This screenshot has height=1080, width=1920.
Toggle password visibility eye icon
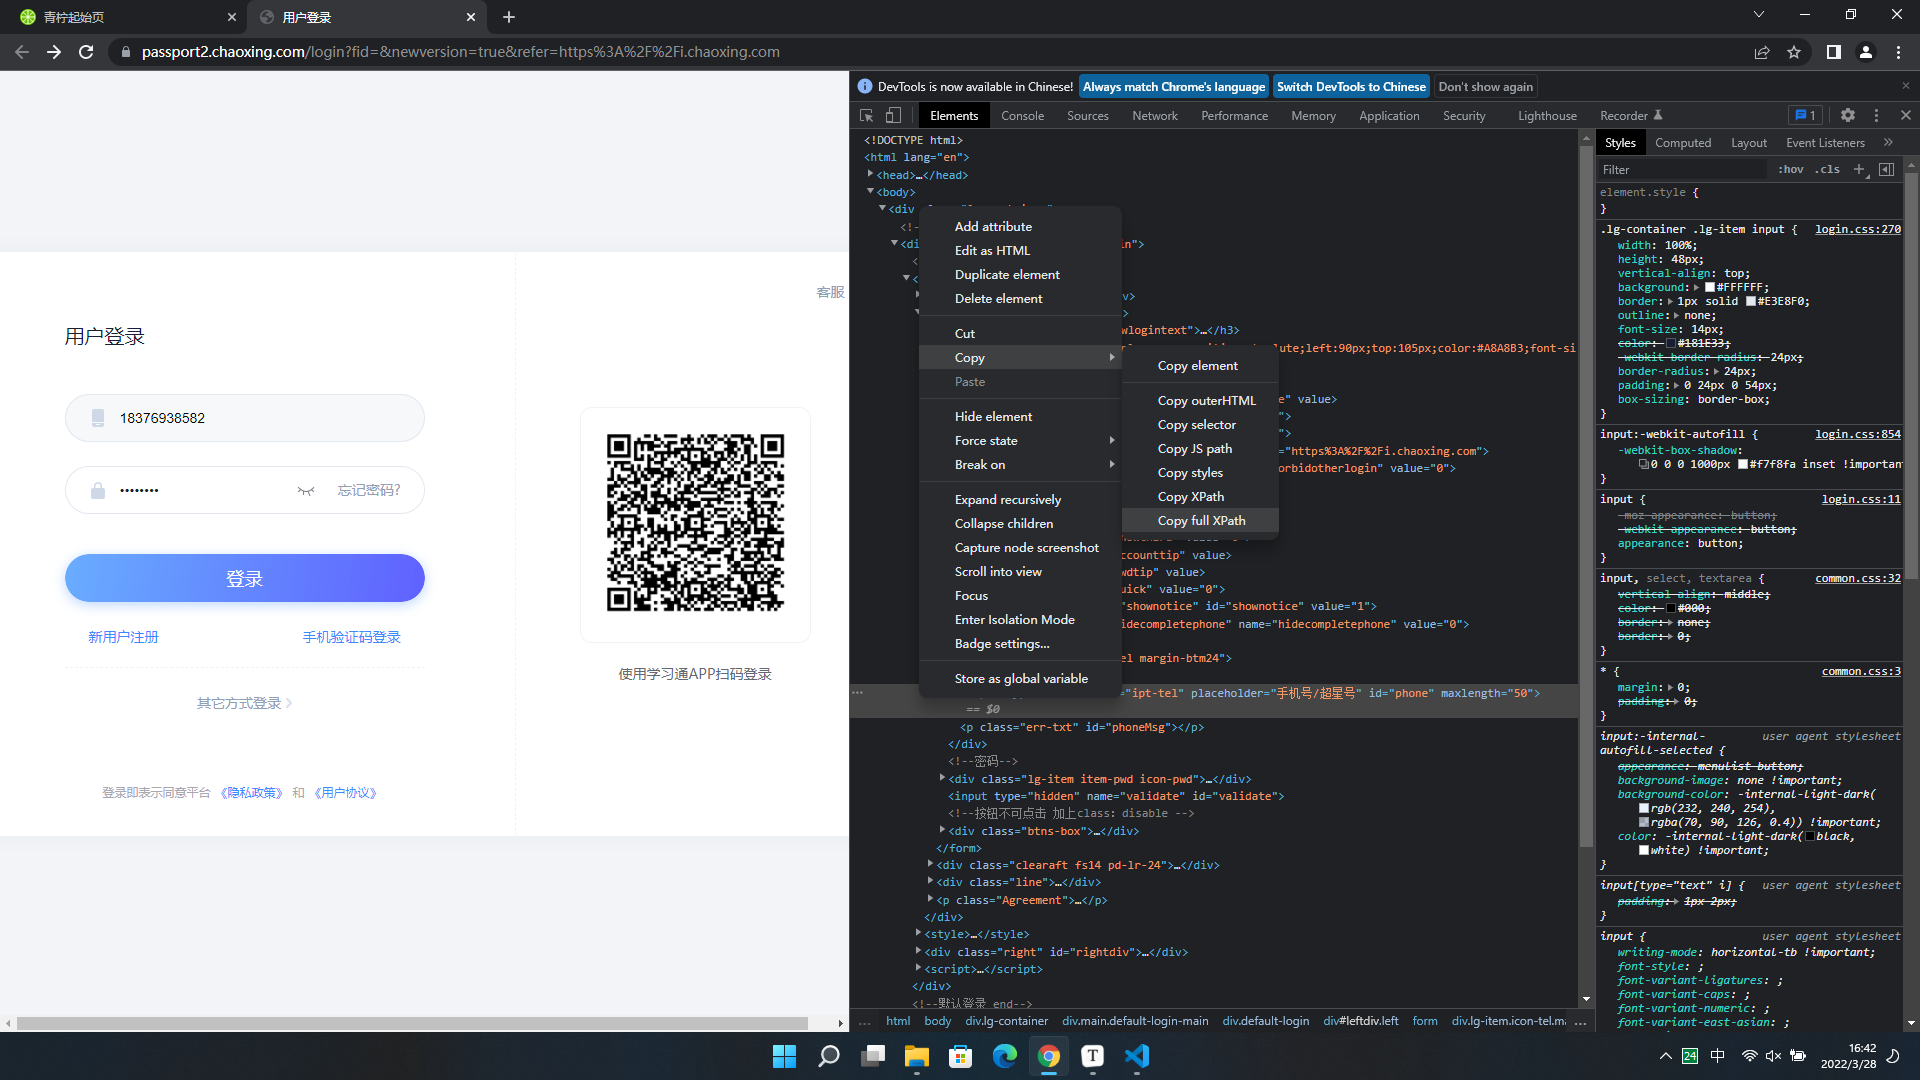click(306, 490)
